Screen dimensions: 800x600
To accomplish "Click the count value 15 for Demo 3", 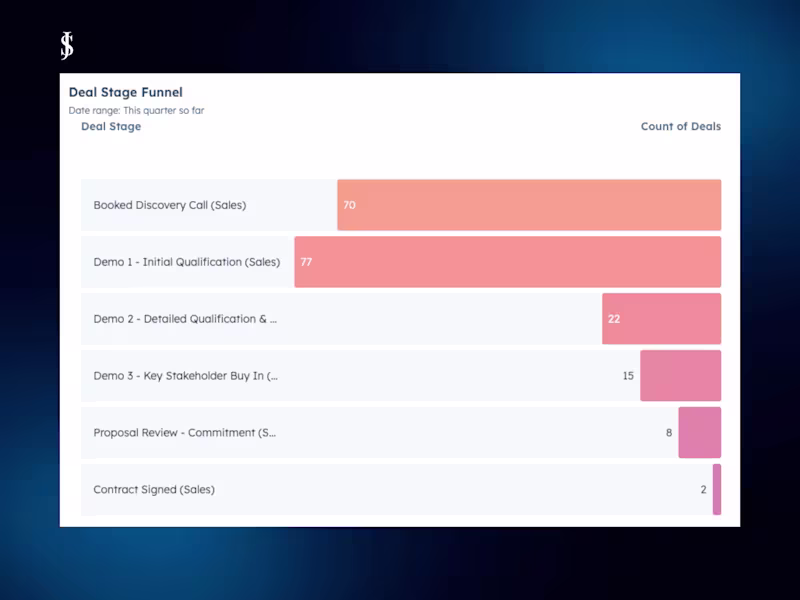I will click(628, 376).
